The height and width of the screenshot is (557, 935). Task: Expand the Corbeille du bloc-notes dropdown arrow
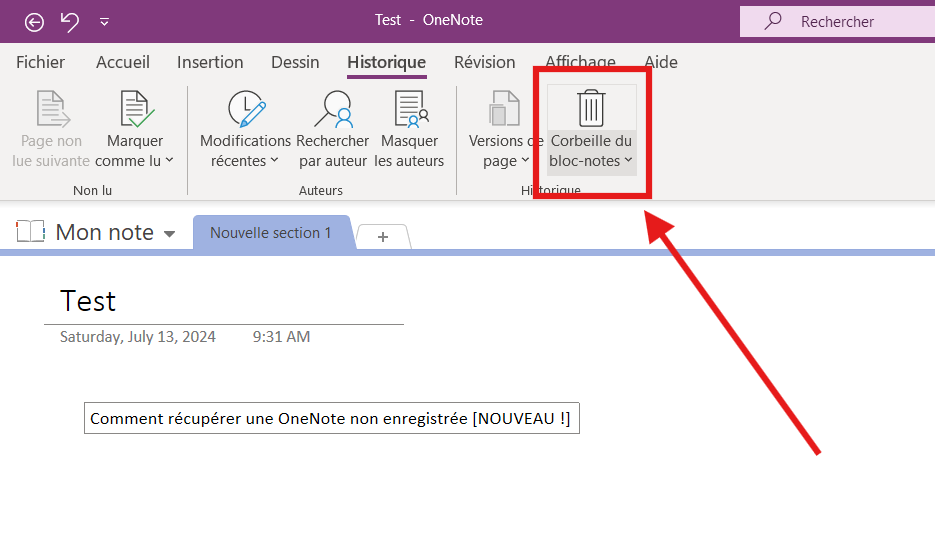tap(628, 160)
